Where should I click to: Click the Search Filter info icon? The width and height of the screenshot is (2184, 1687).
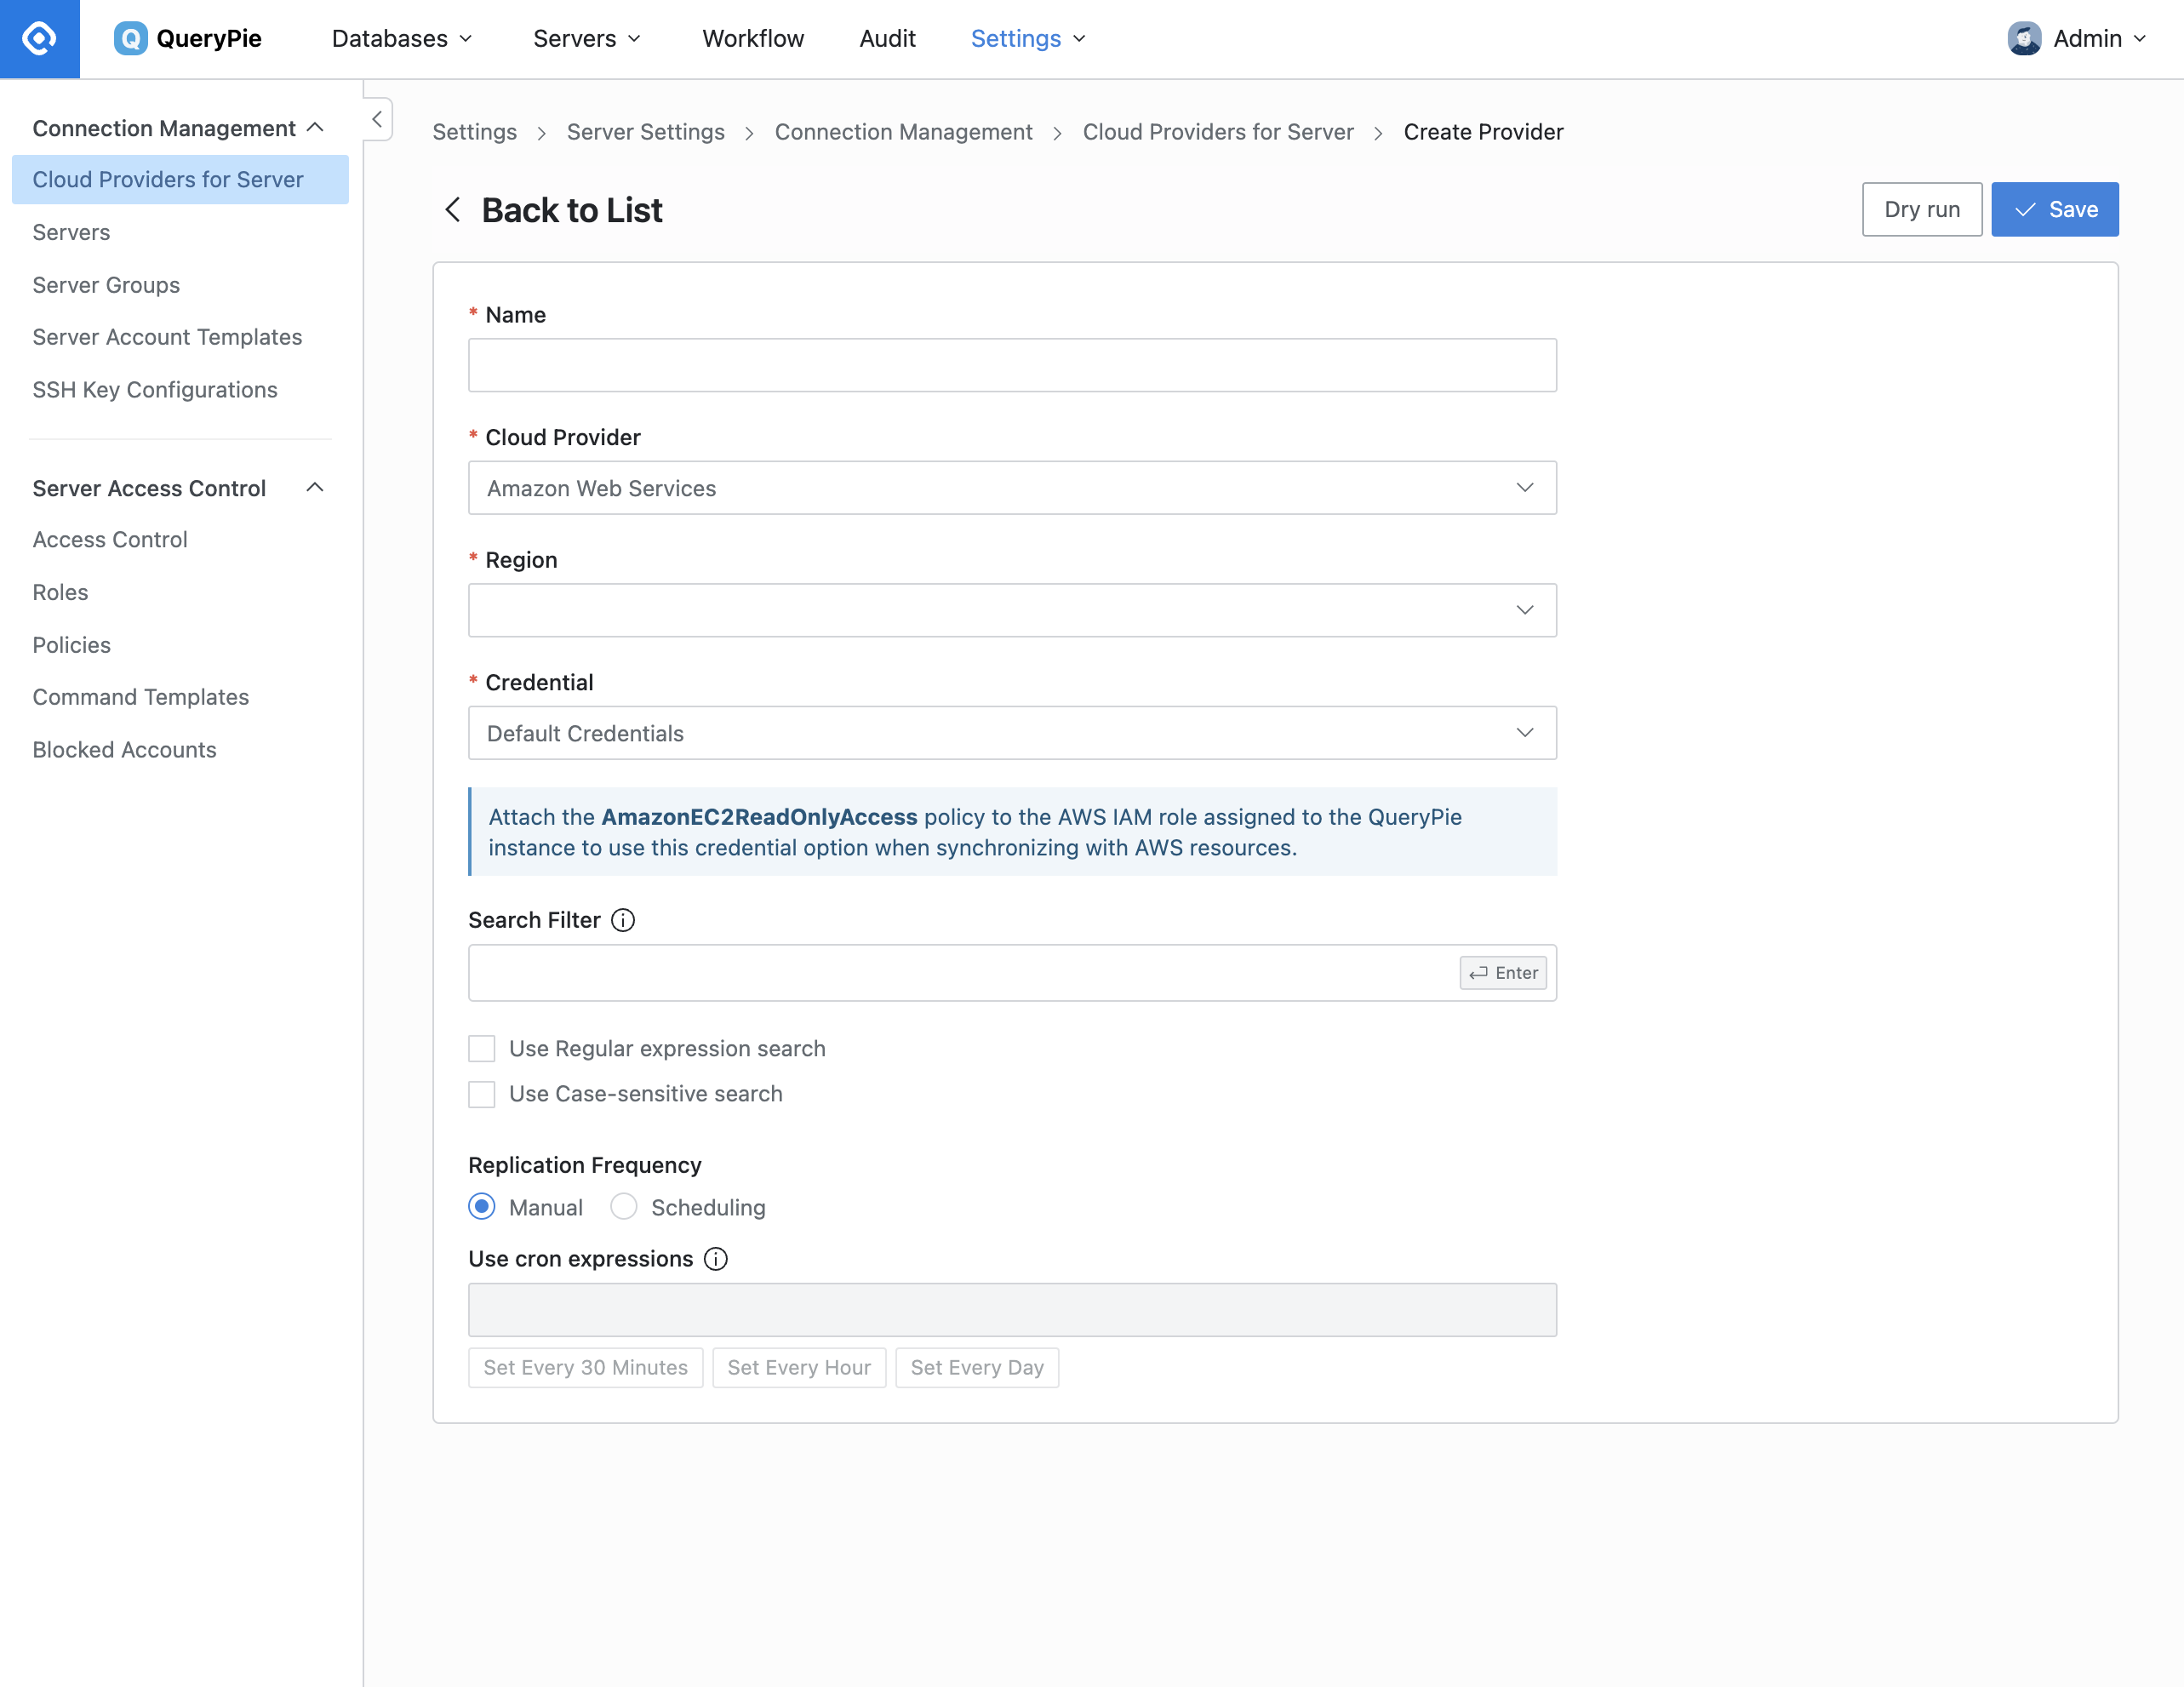point(623,920)
